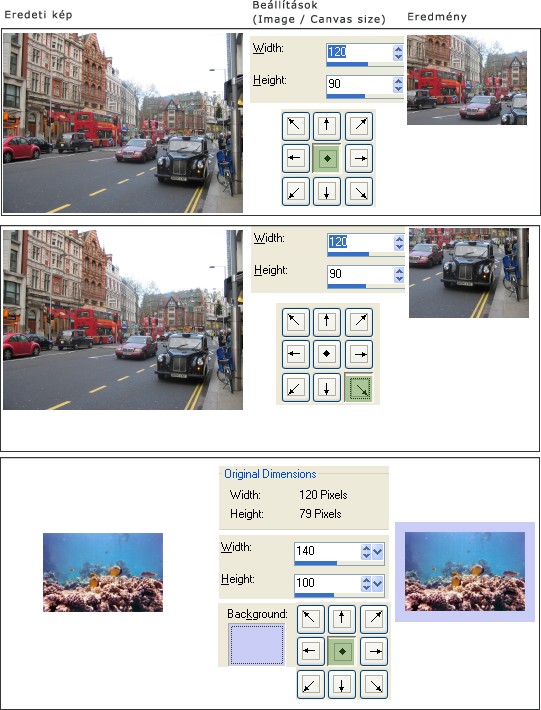Click the "Eredeti kép" heading
The width and height of the screenshot is (541, 710).
[x=38, y=14]
